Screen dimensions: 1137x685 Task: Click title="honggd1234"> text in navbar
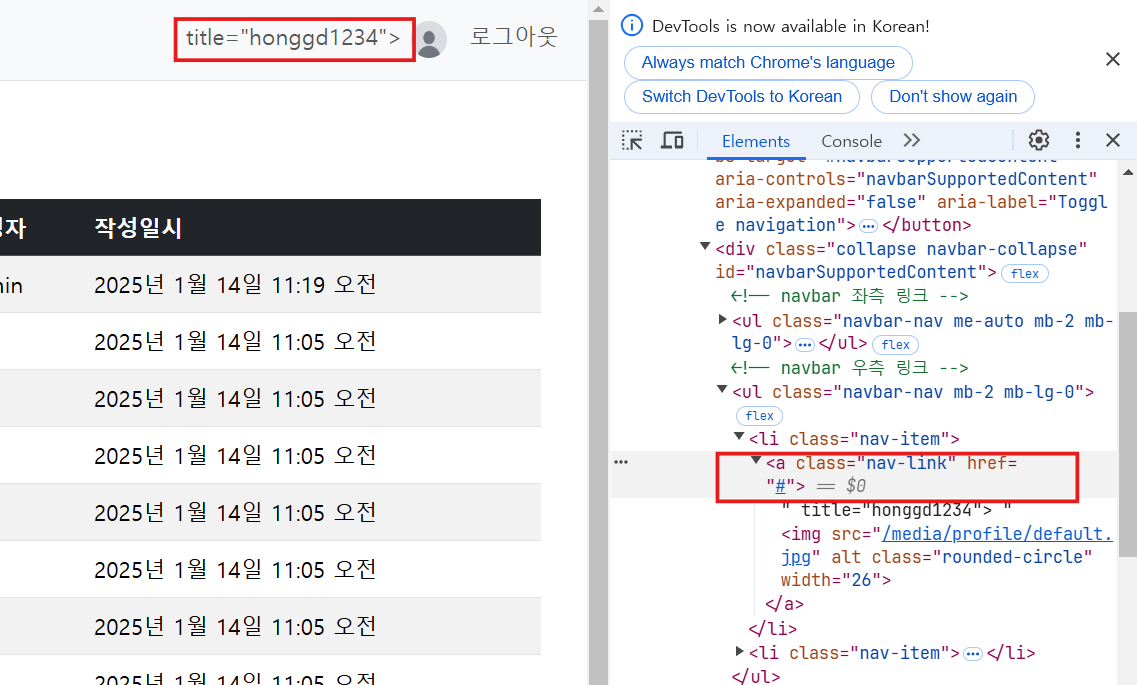tap(293, 38)
